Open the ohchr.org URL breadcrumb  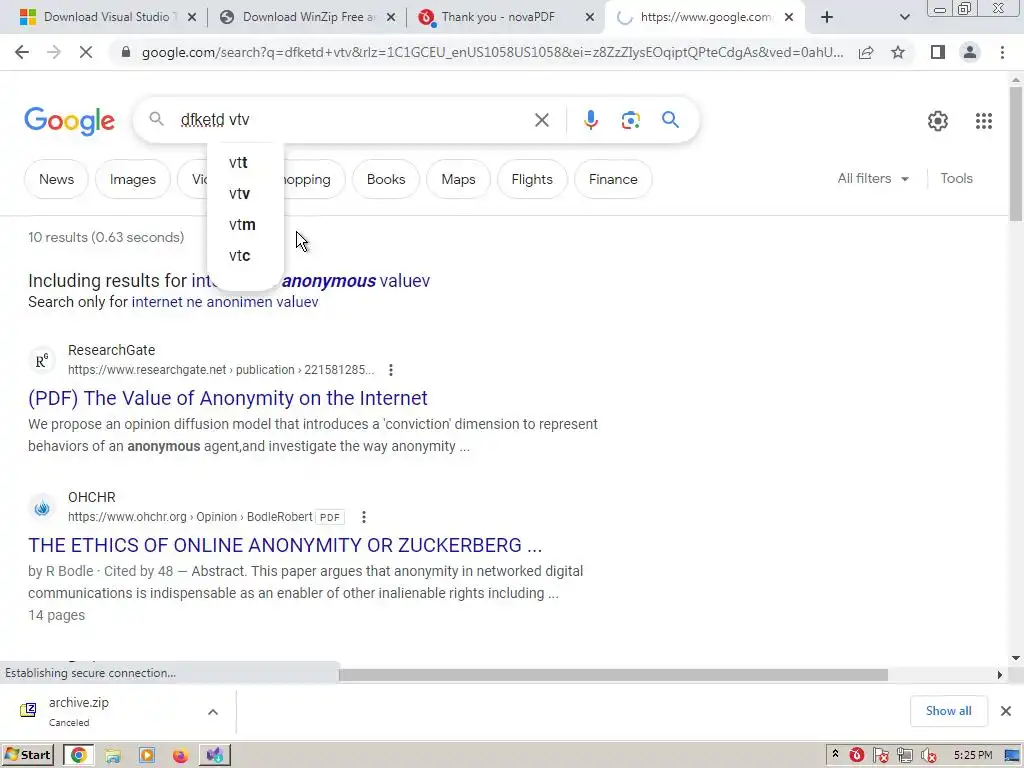tap(190, 517)
